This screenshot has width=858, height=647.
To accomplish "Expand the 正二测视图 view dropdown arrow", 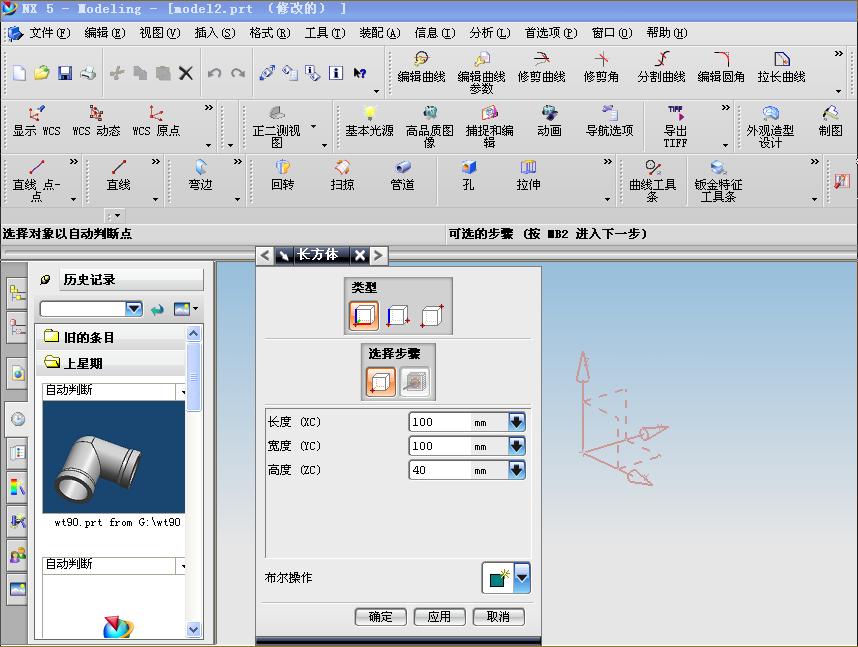I will [314, 126].
